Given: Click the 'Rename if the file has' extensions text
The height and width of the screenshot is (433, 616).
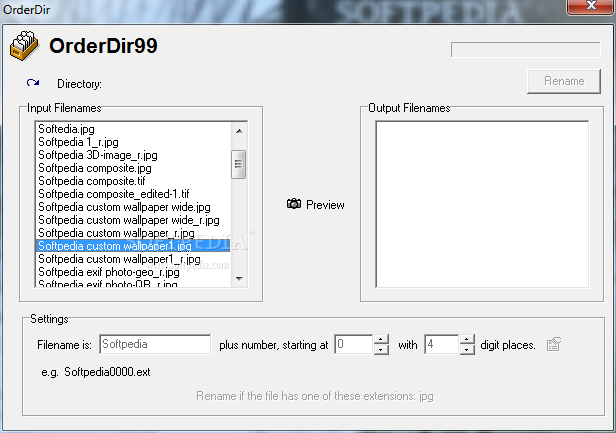Looking at the screenshot, I should [x=315, y=396].
